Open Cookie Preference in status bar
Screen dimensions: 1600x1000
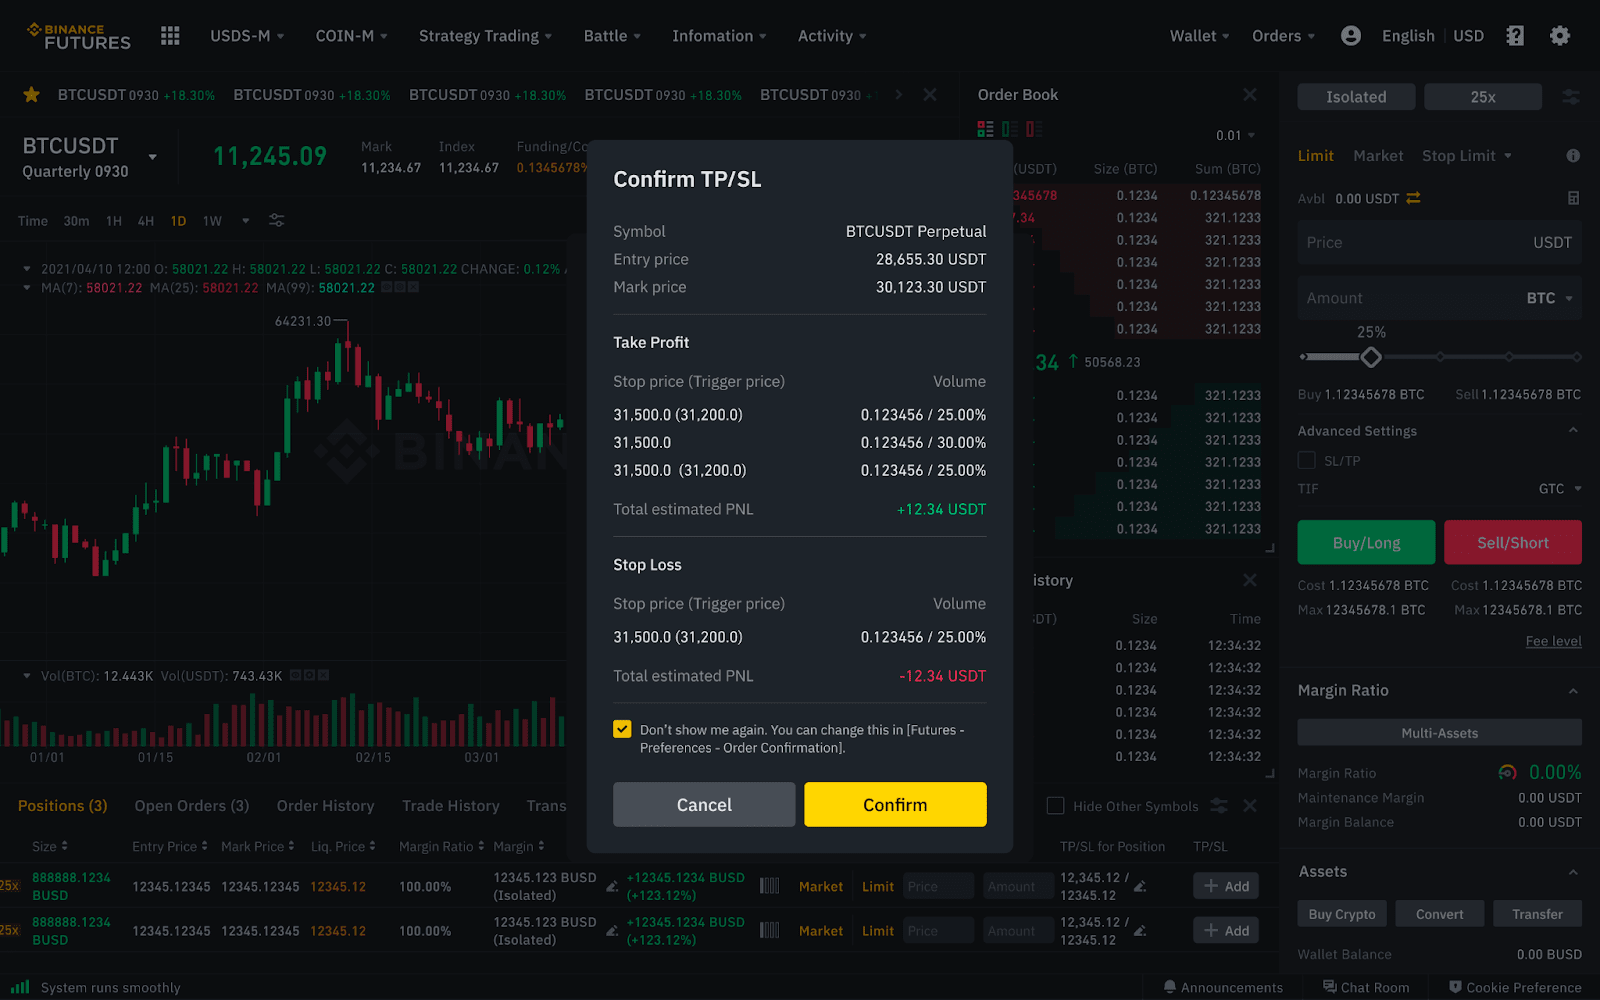click(1515, 987)
